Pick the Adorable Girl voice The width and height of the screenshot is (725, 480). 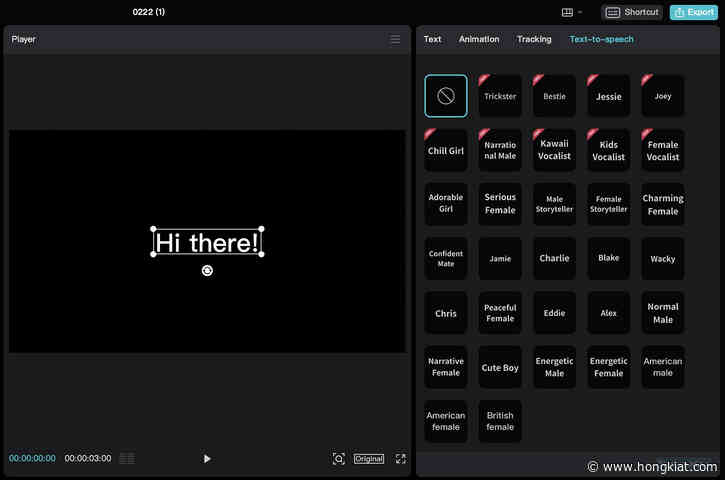[446, 203]
